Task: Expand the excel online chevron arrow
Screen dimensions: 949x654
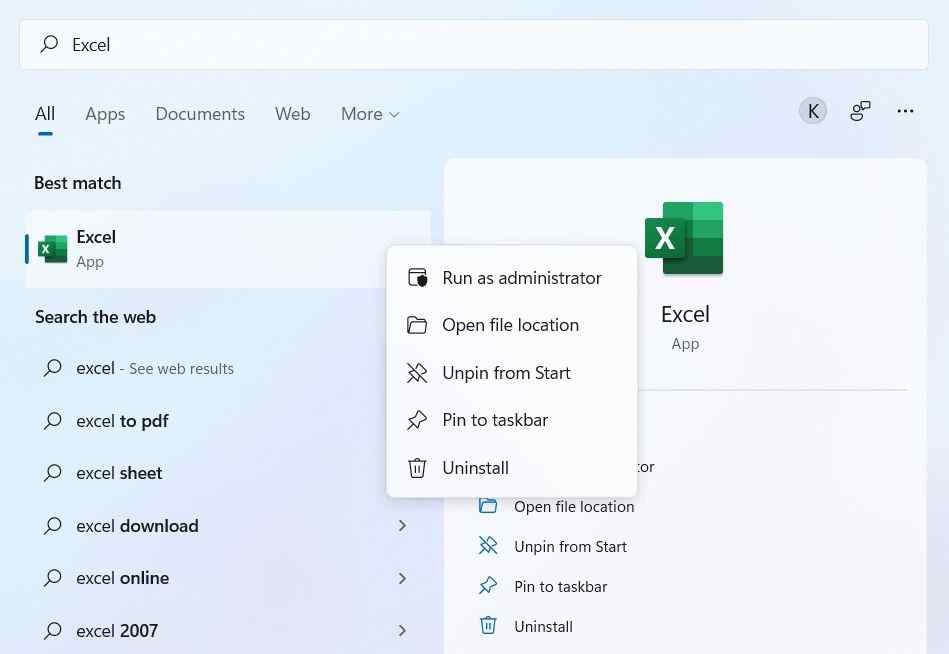Action: pyautogui.click(x=402, y=578)
